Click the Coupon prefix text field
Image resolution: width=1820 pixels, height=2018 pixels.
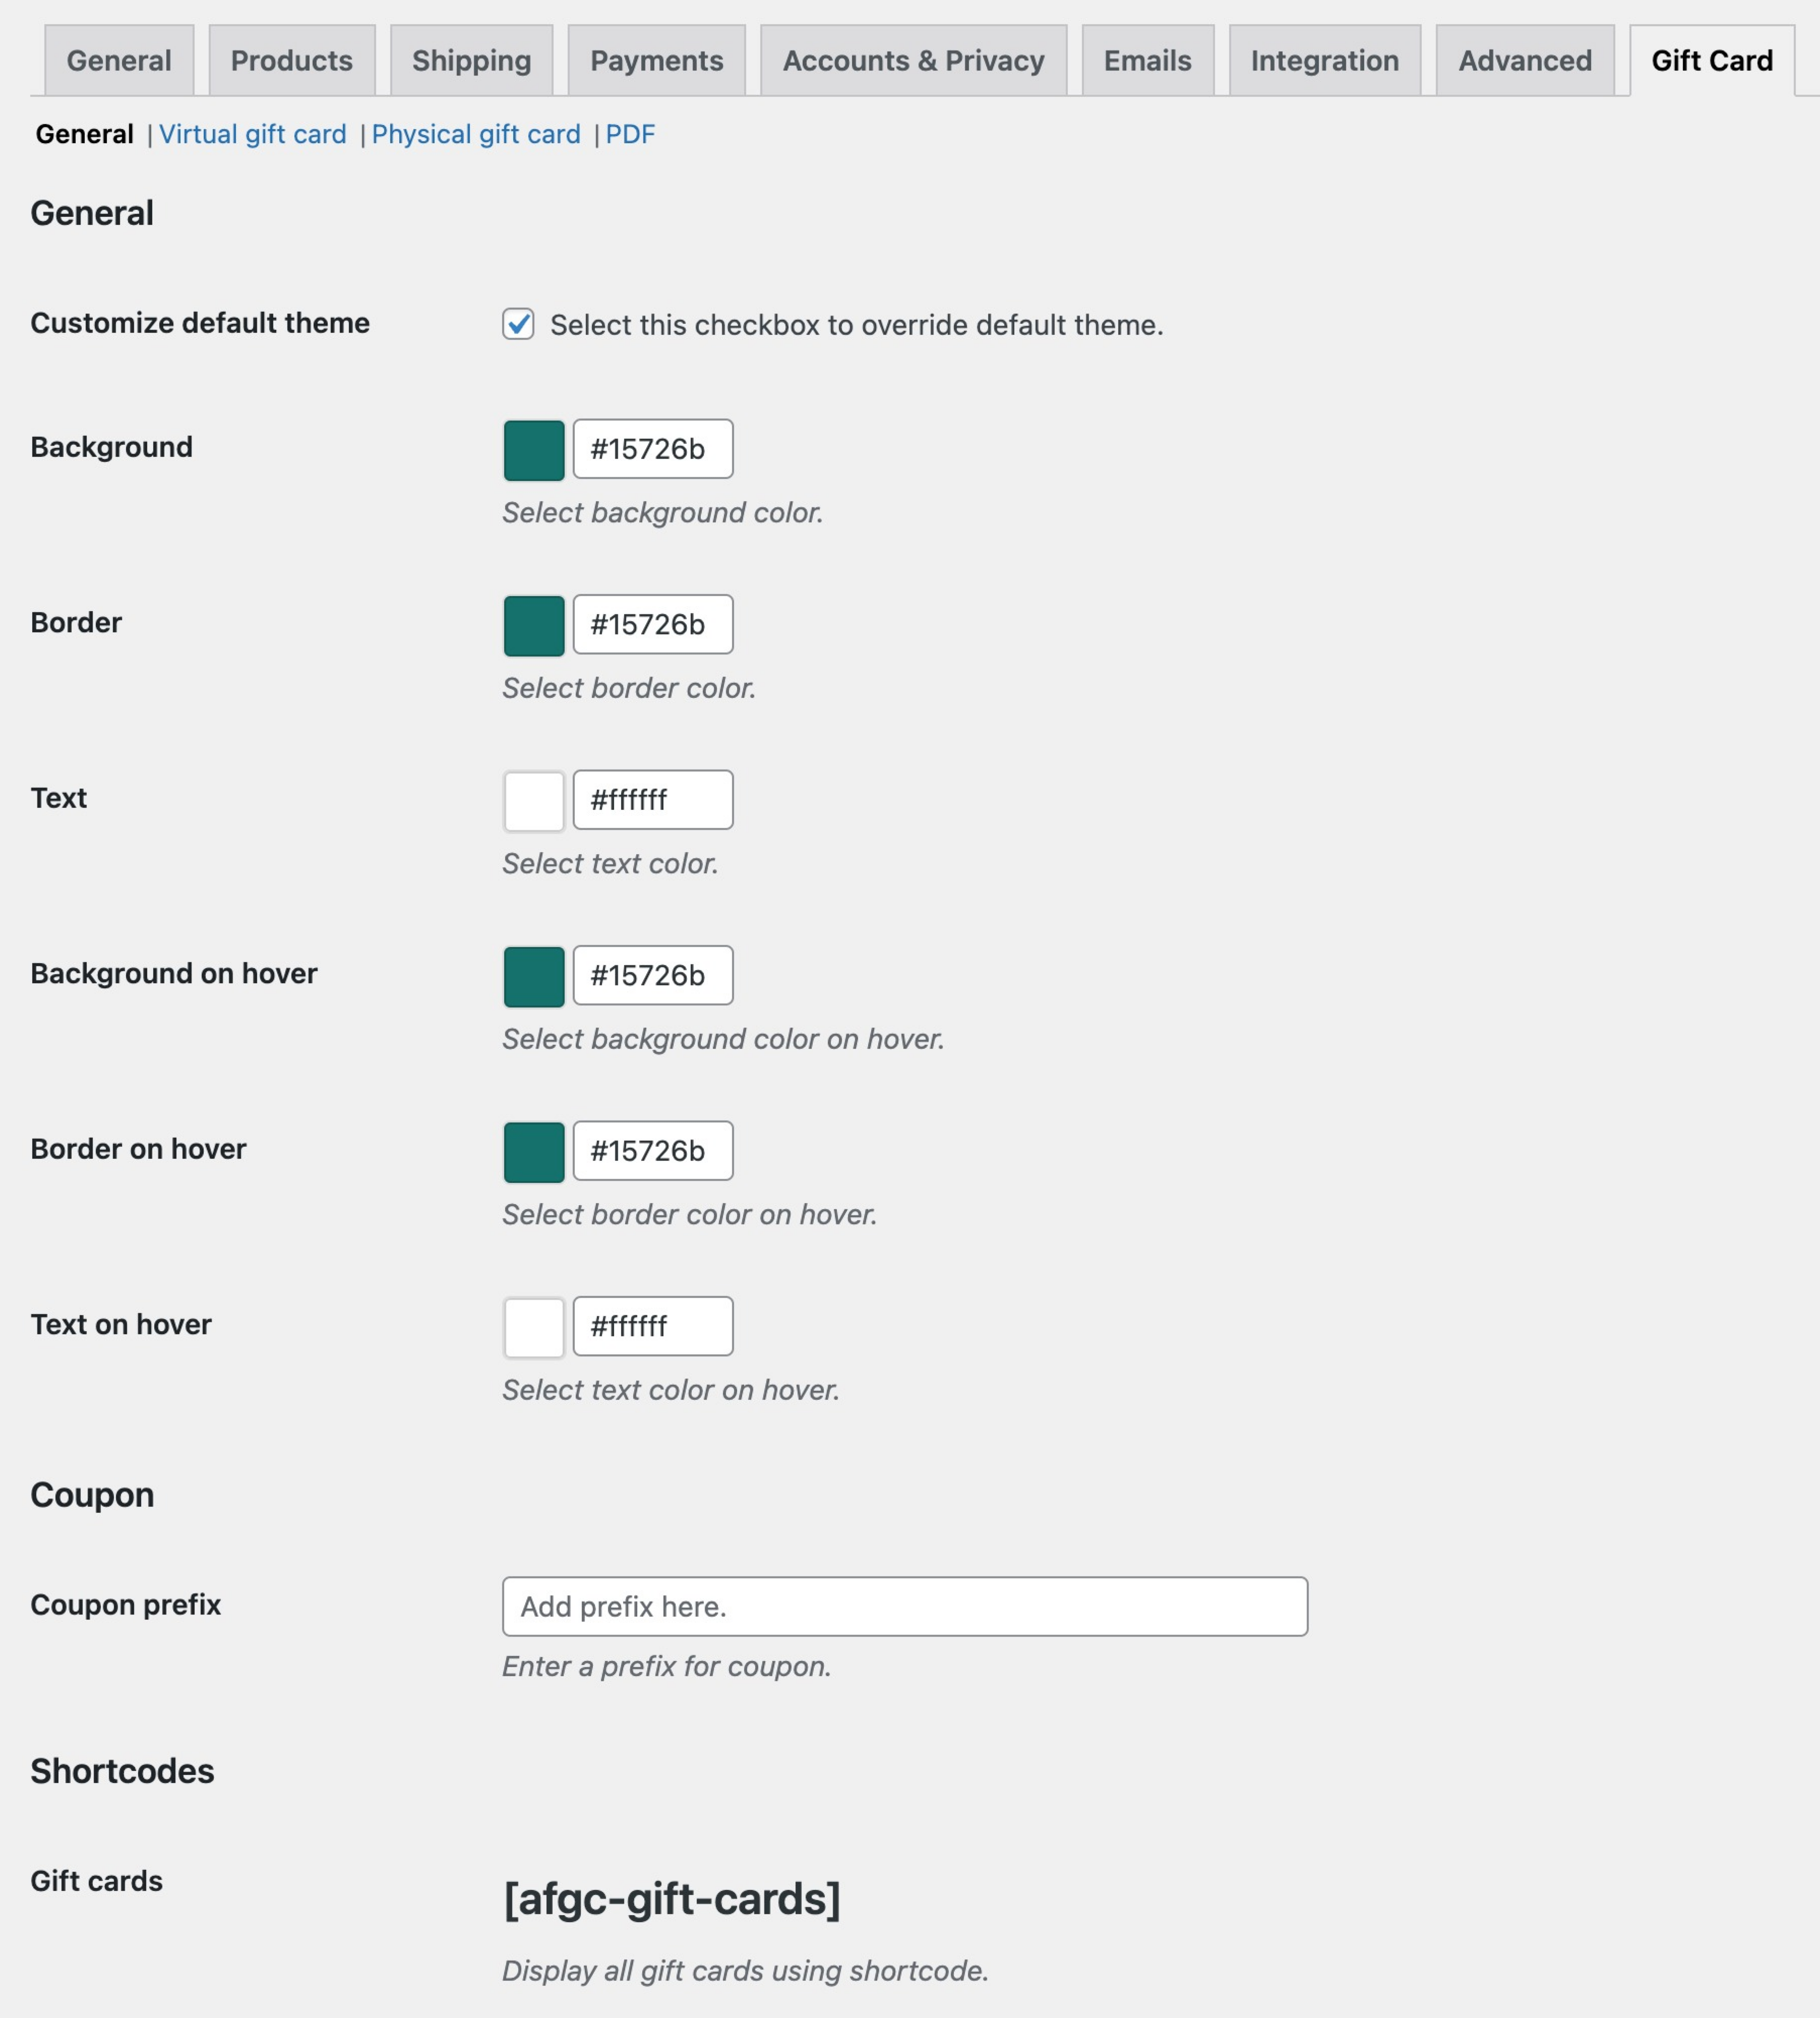[904, 1606]
